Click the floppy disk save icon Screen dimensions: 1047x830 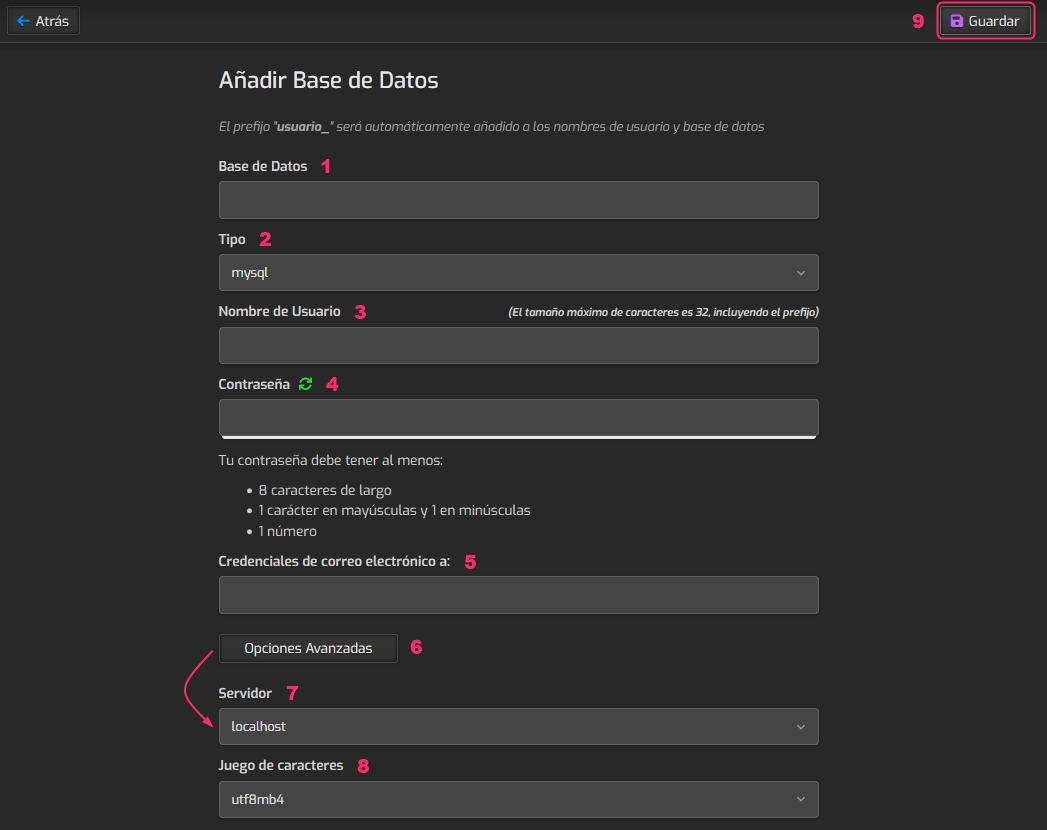click(x=956, y=21)
